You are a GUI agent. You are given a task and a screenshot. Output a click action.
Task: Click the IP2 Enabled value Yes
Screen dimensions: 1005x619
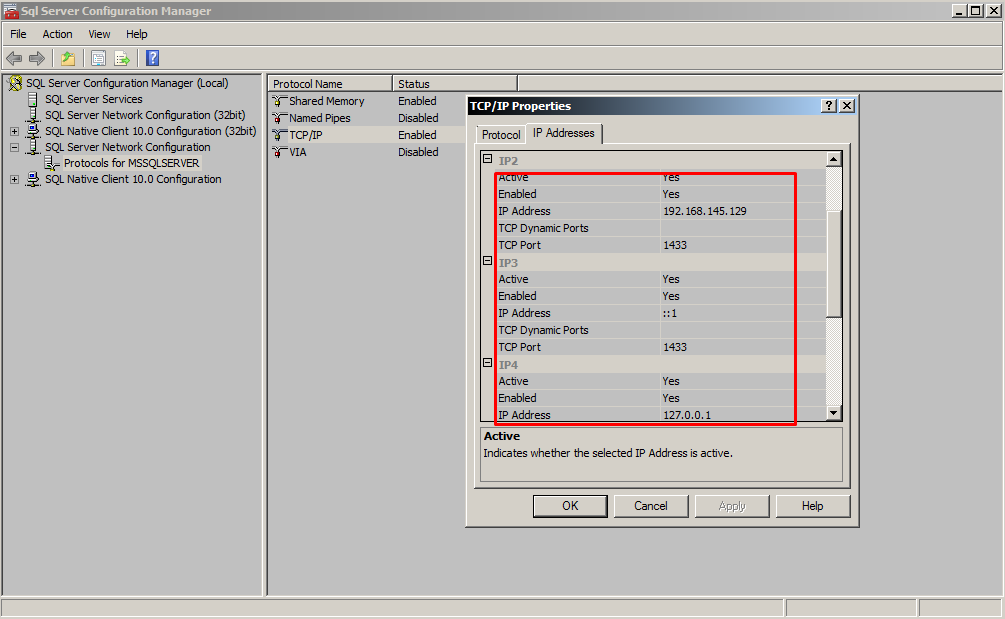671,194
